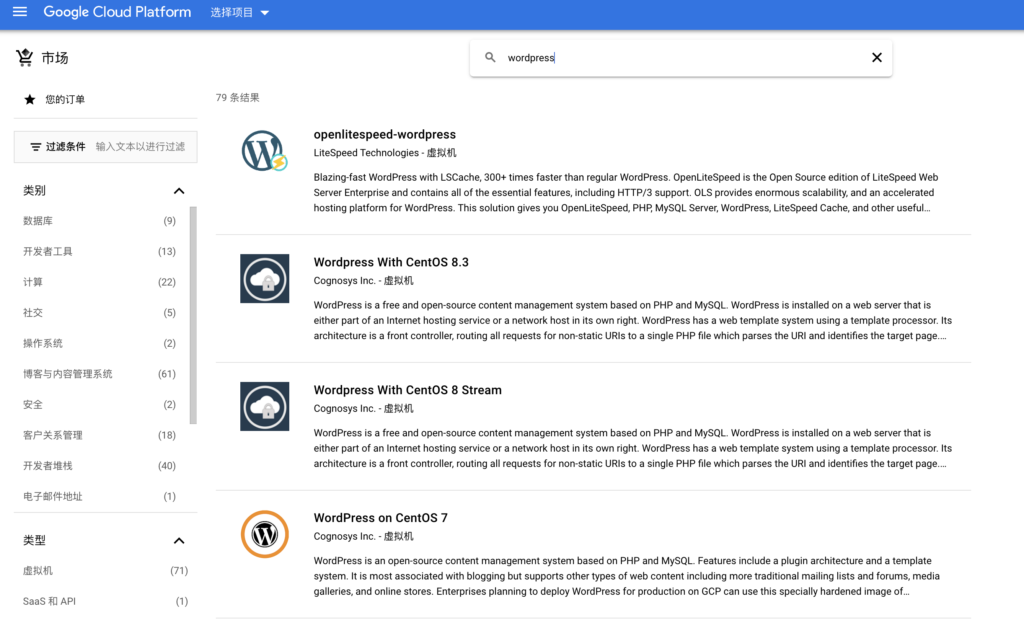Click the marketplace shopping cart icon

point(25,57)
